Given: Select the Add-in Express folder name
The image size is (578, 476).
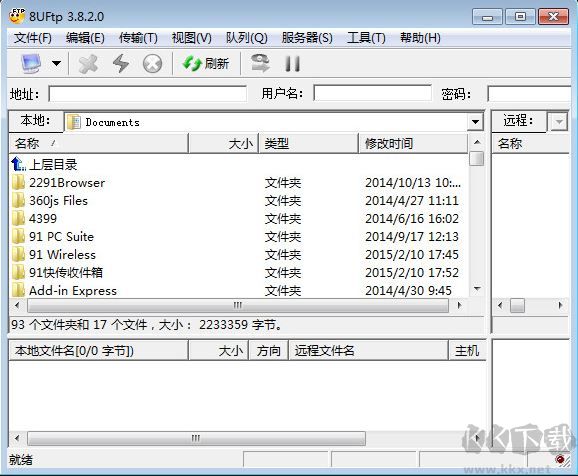Looking at the screenshot, I should click(x=73, y=291).
